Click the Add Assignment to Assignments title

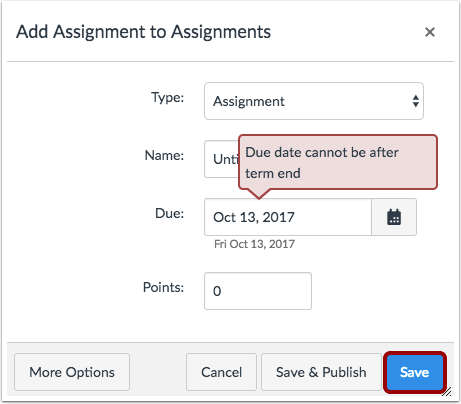143,32
